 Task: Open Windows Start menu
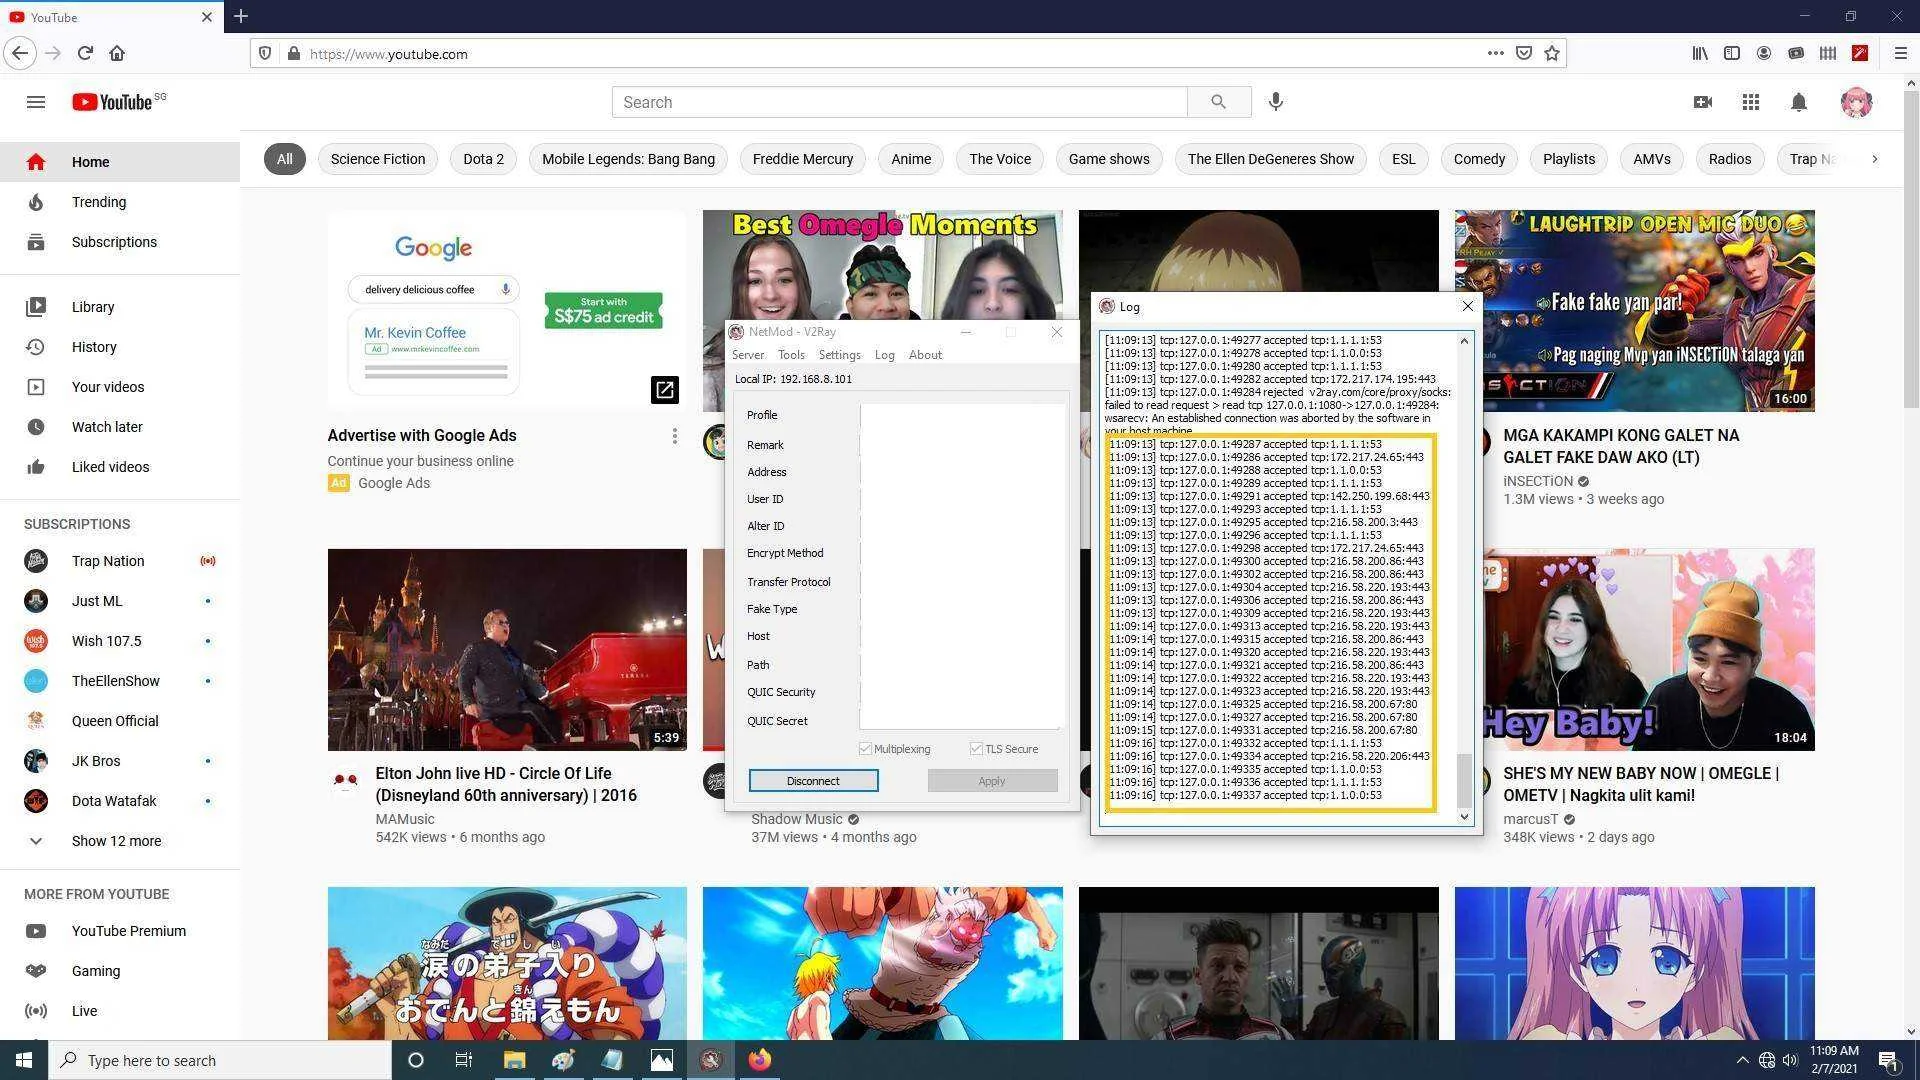(x=24, y=1060)
